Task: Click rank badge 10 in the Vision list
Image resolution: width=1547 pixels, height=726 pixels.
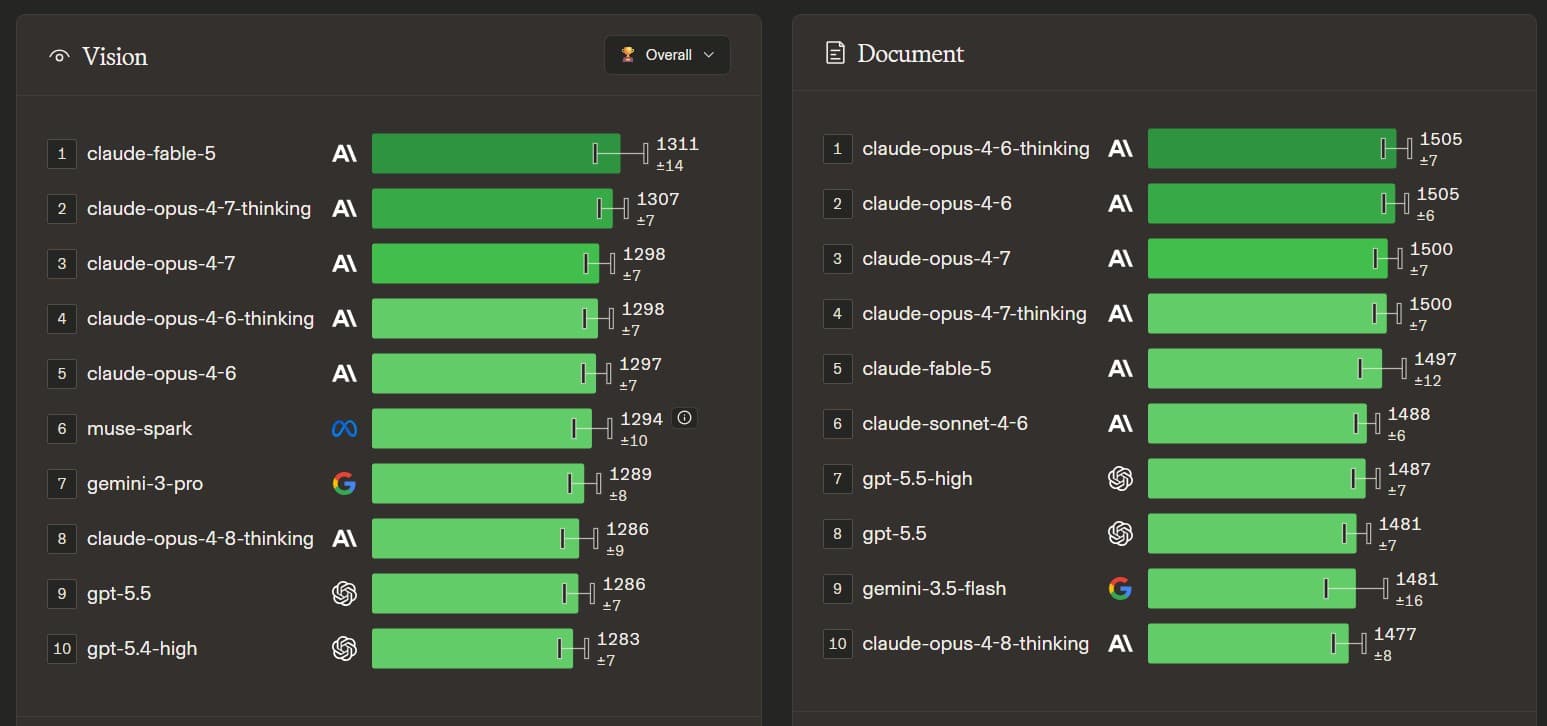Action: tap(62, 649)
